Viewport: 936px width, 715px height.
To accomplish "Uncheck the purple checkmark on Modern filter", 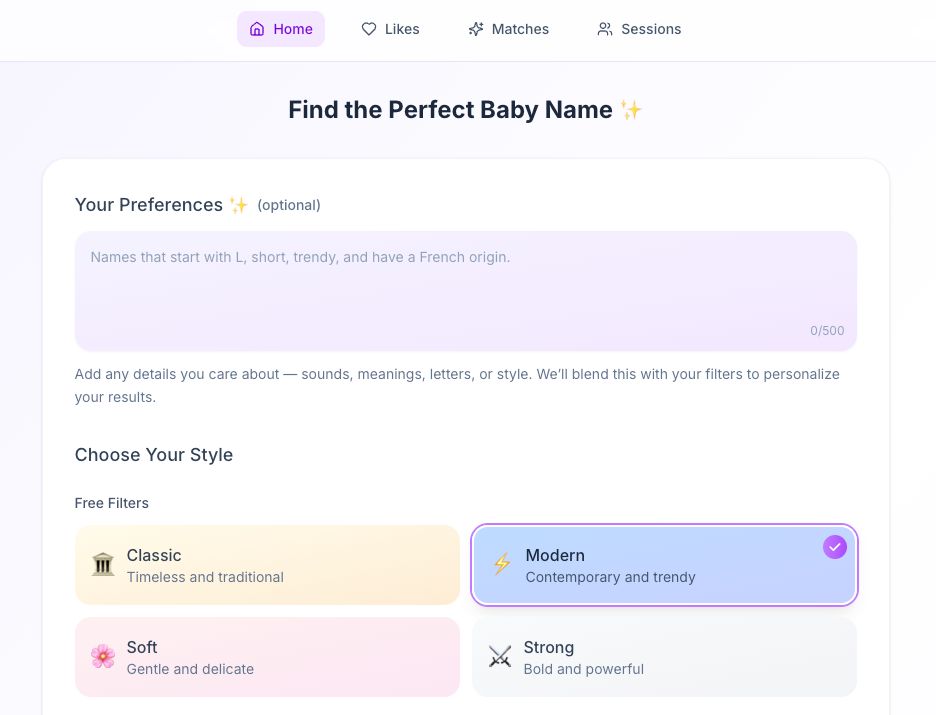I will coord(835,547).
